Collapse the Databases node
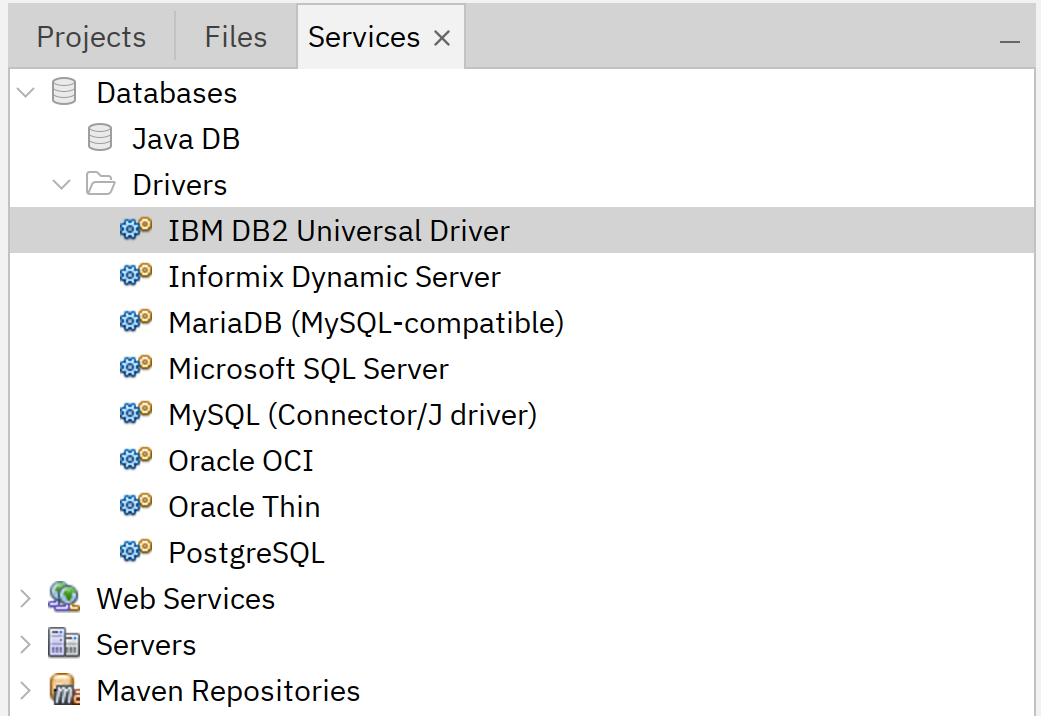This screenshot has height=716, width=1041. pos(27,93)
